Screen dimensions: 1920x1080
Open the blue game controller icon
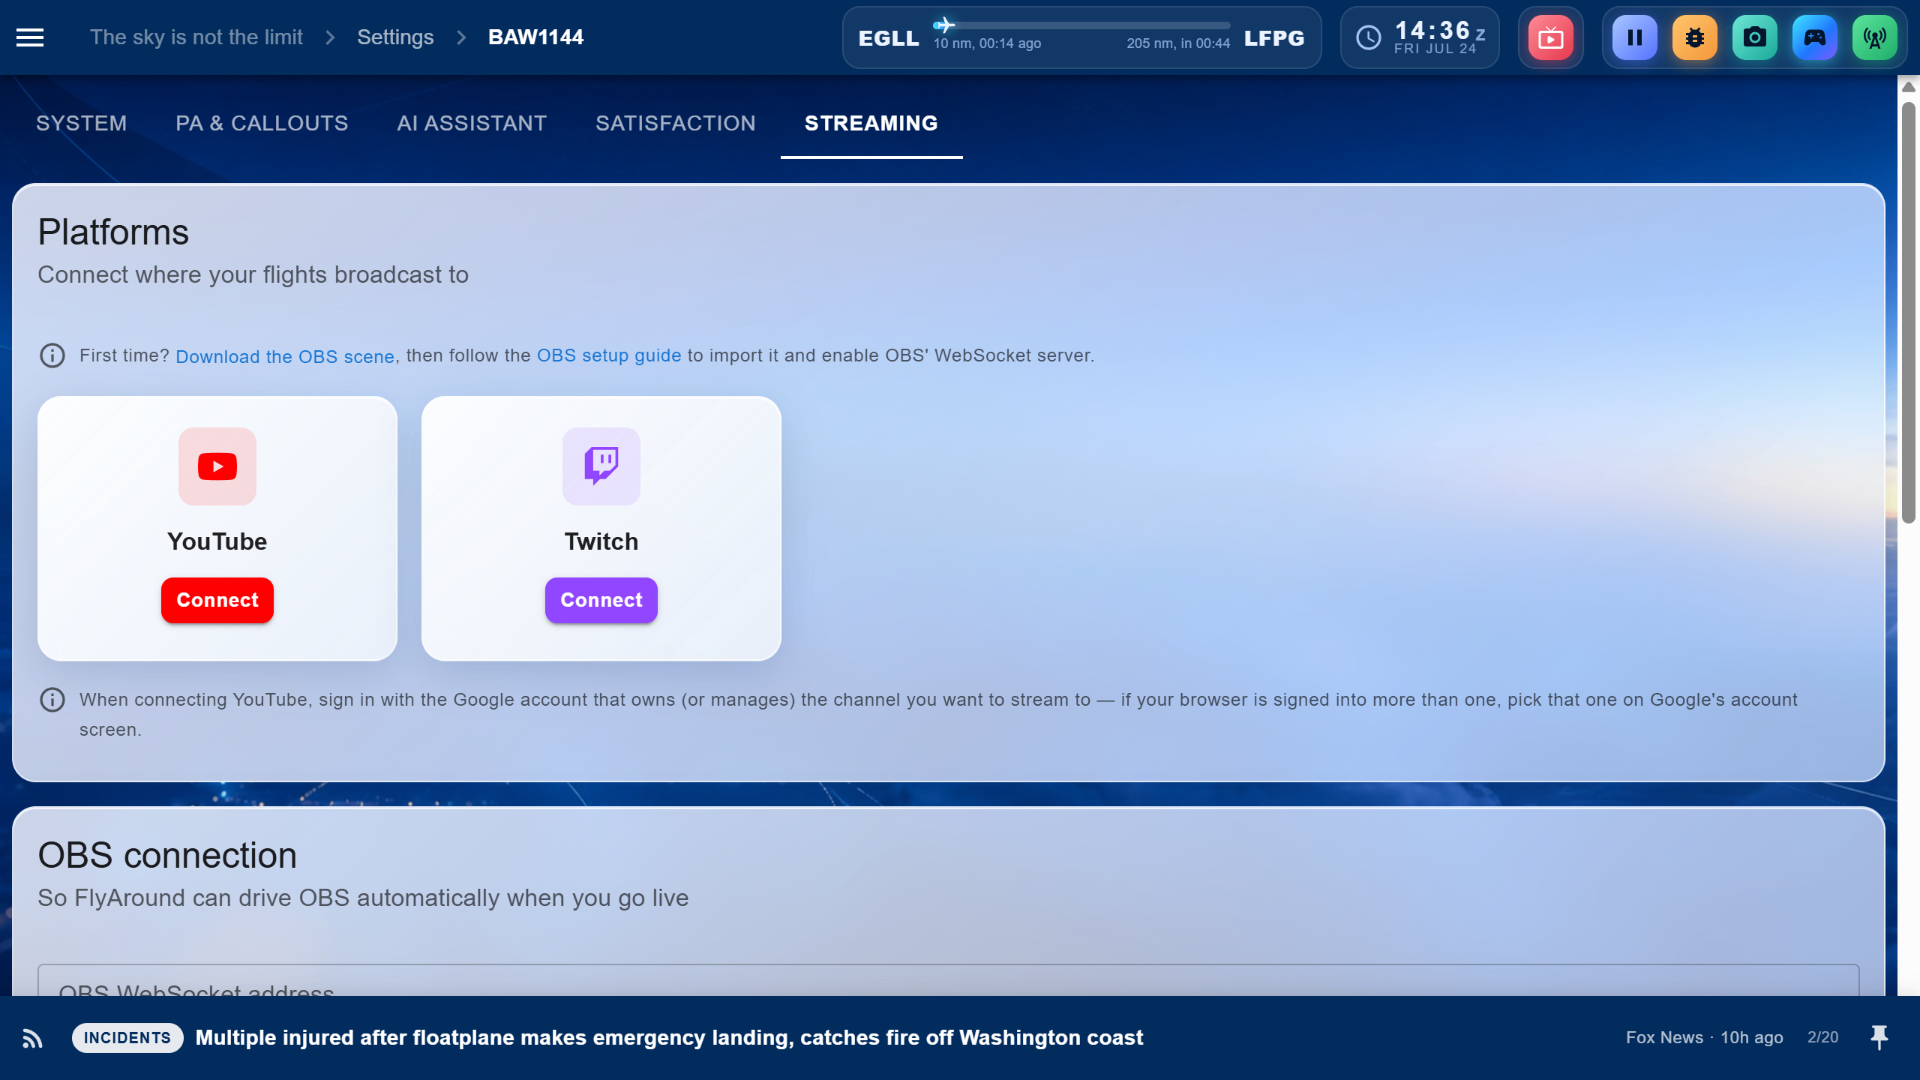coord(1815,38)
